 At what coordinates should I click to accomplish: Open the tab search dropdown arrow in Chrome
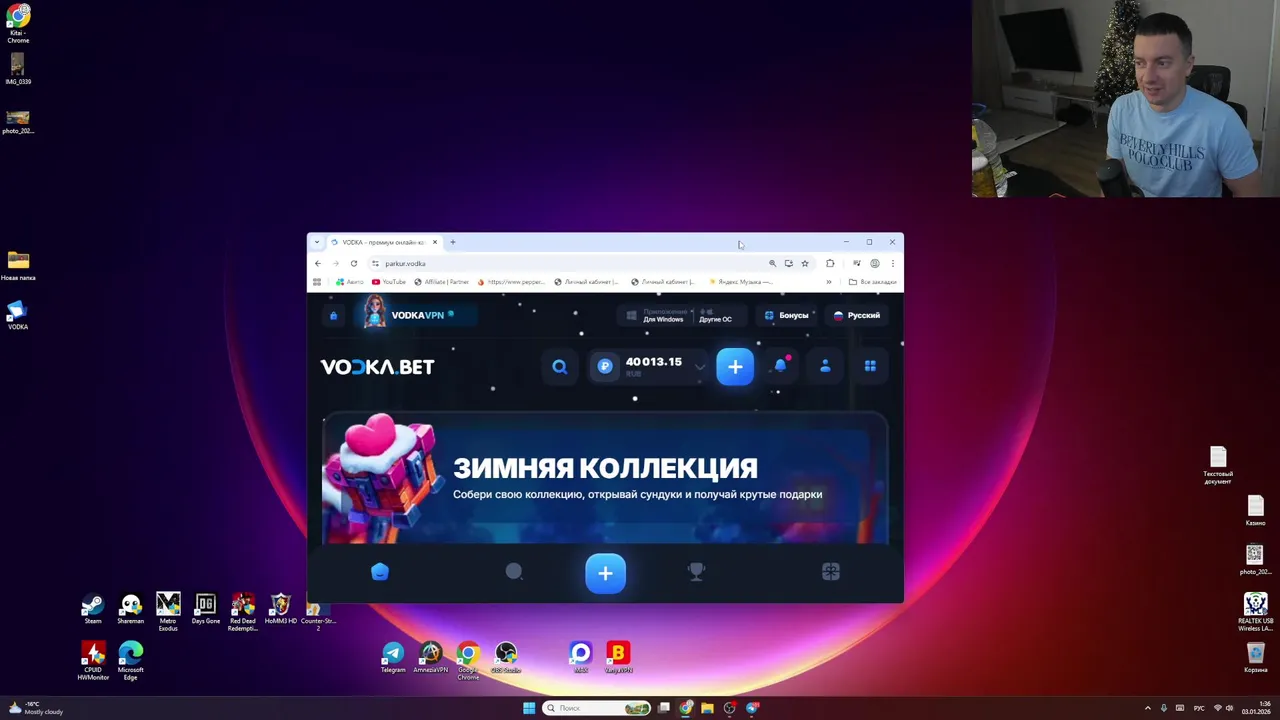317,242
